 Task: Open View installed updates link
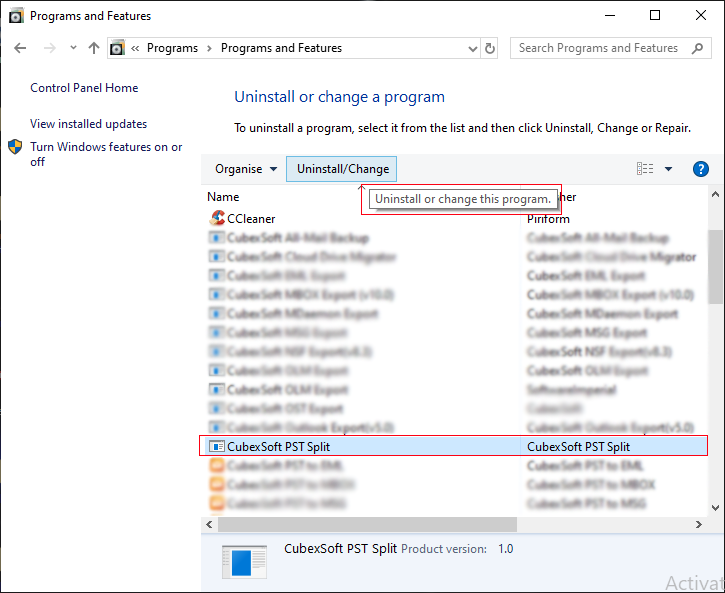coord(88,124)
